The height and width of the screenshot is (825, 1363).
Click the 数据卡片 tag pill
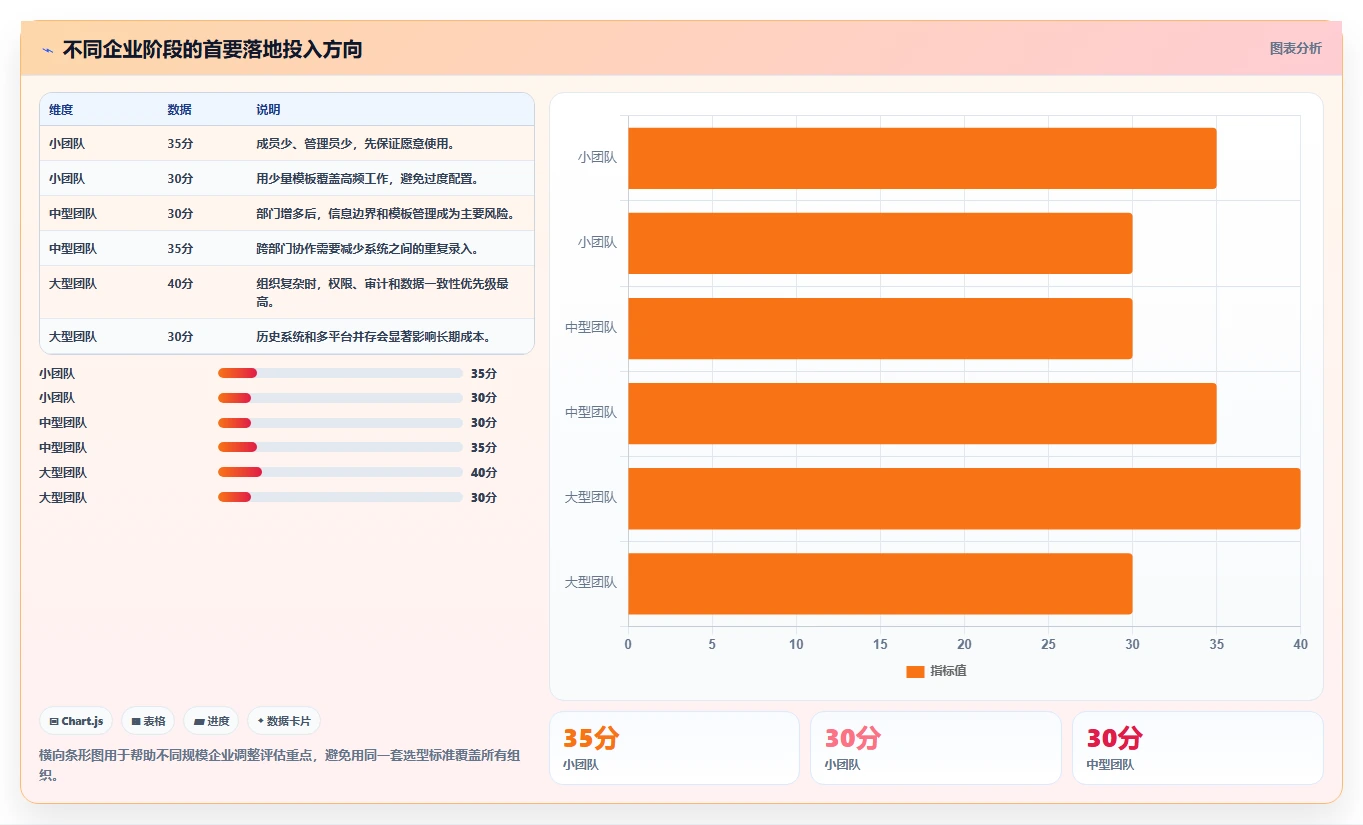click(284, 721)
